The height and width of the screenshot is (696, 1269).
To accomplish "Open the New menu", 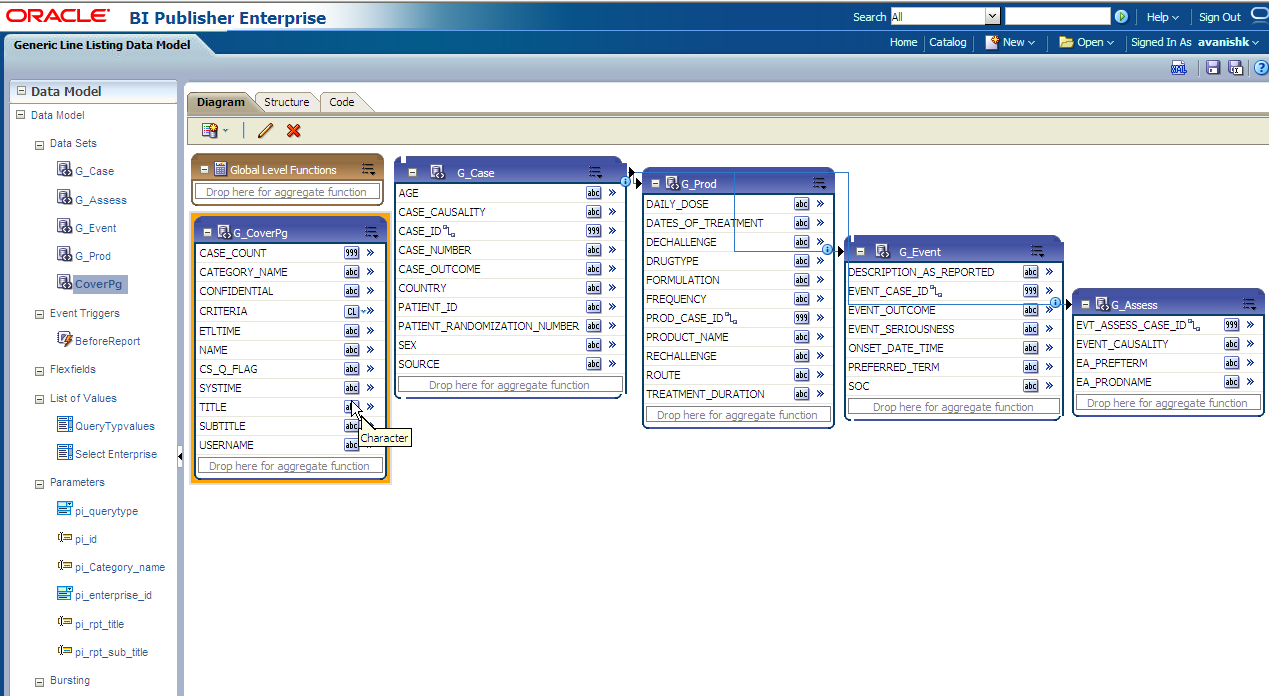I will coord(1010,42).
